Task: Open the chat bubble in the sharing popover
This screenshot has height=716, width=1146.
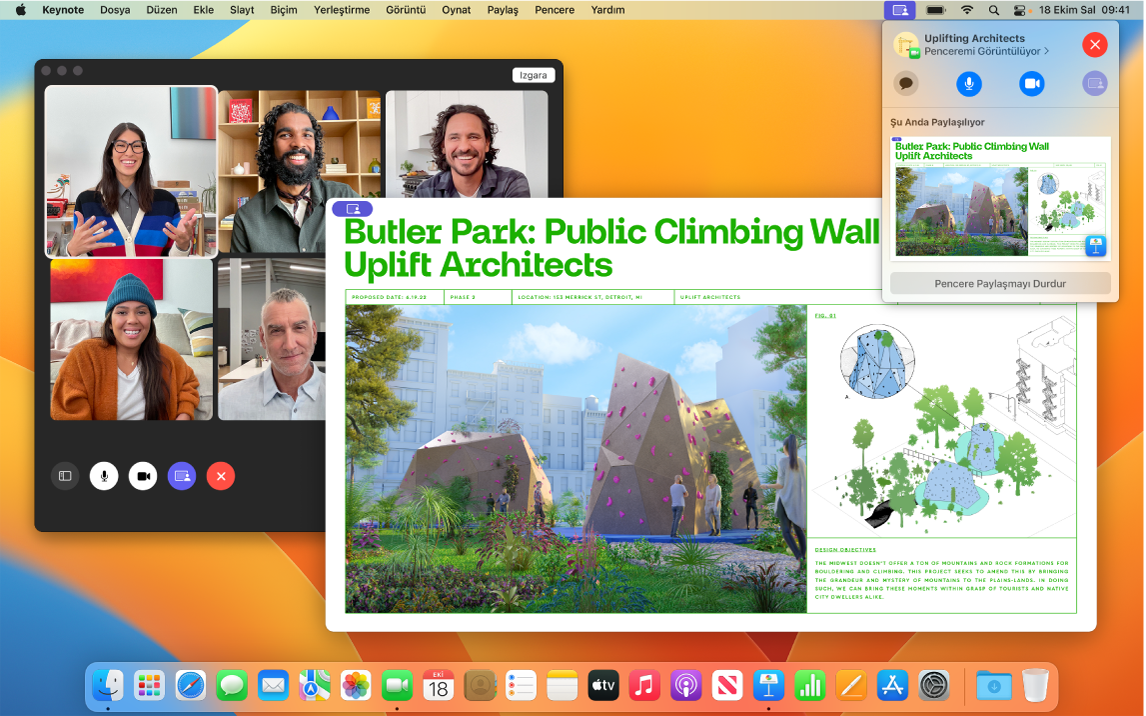Action: point(906,84)
